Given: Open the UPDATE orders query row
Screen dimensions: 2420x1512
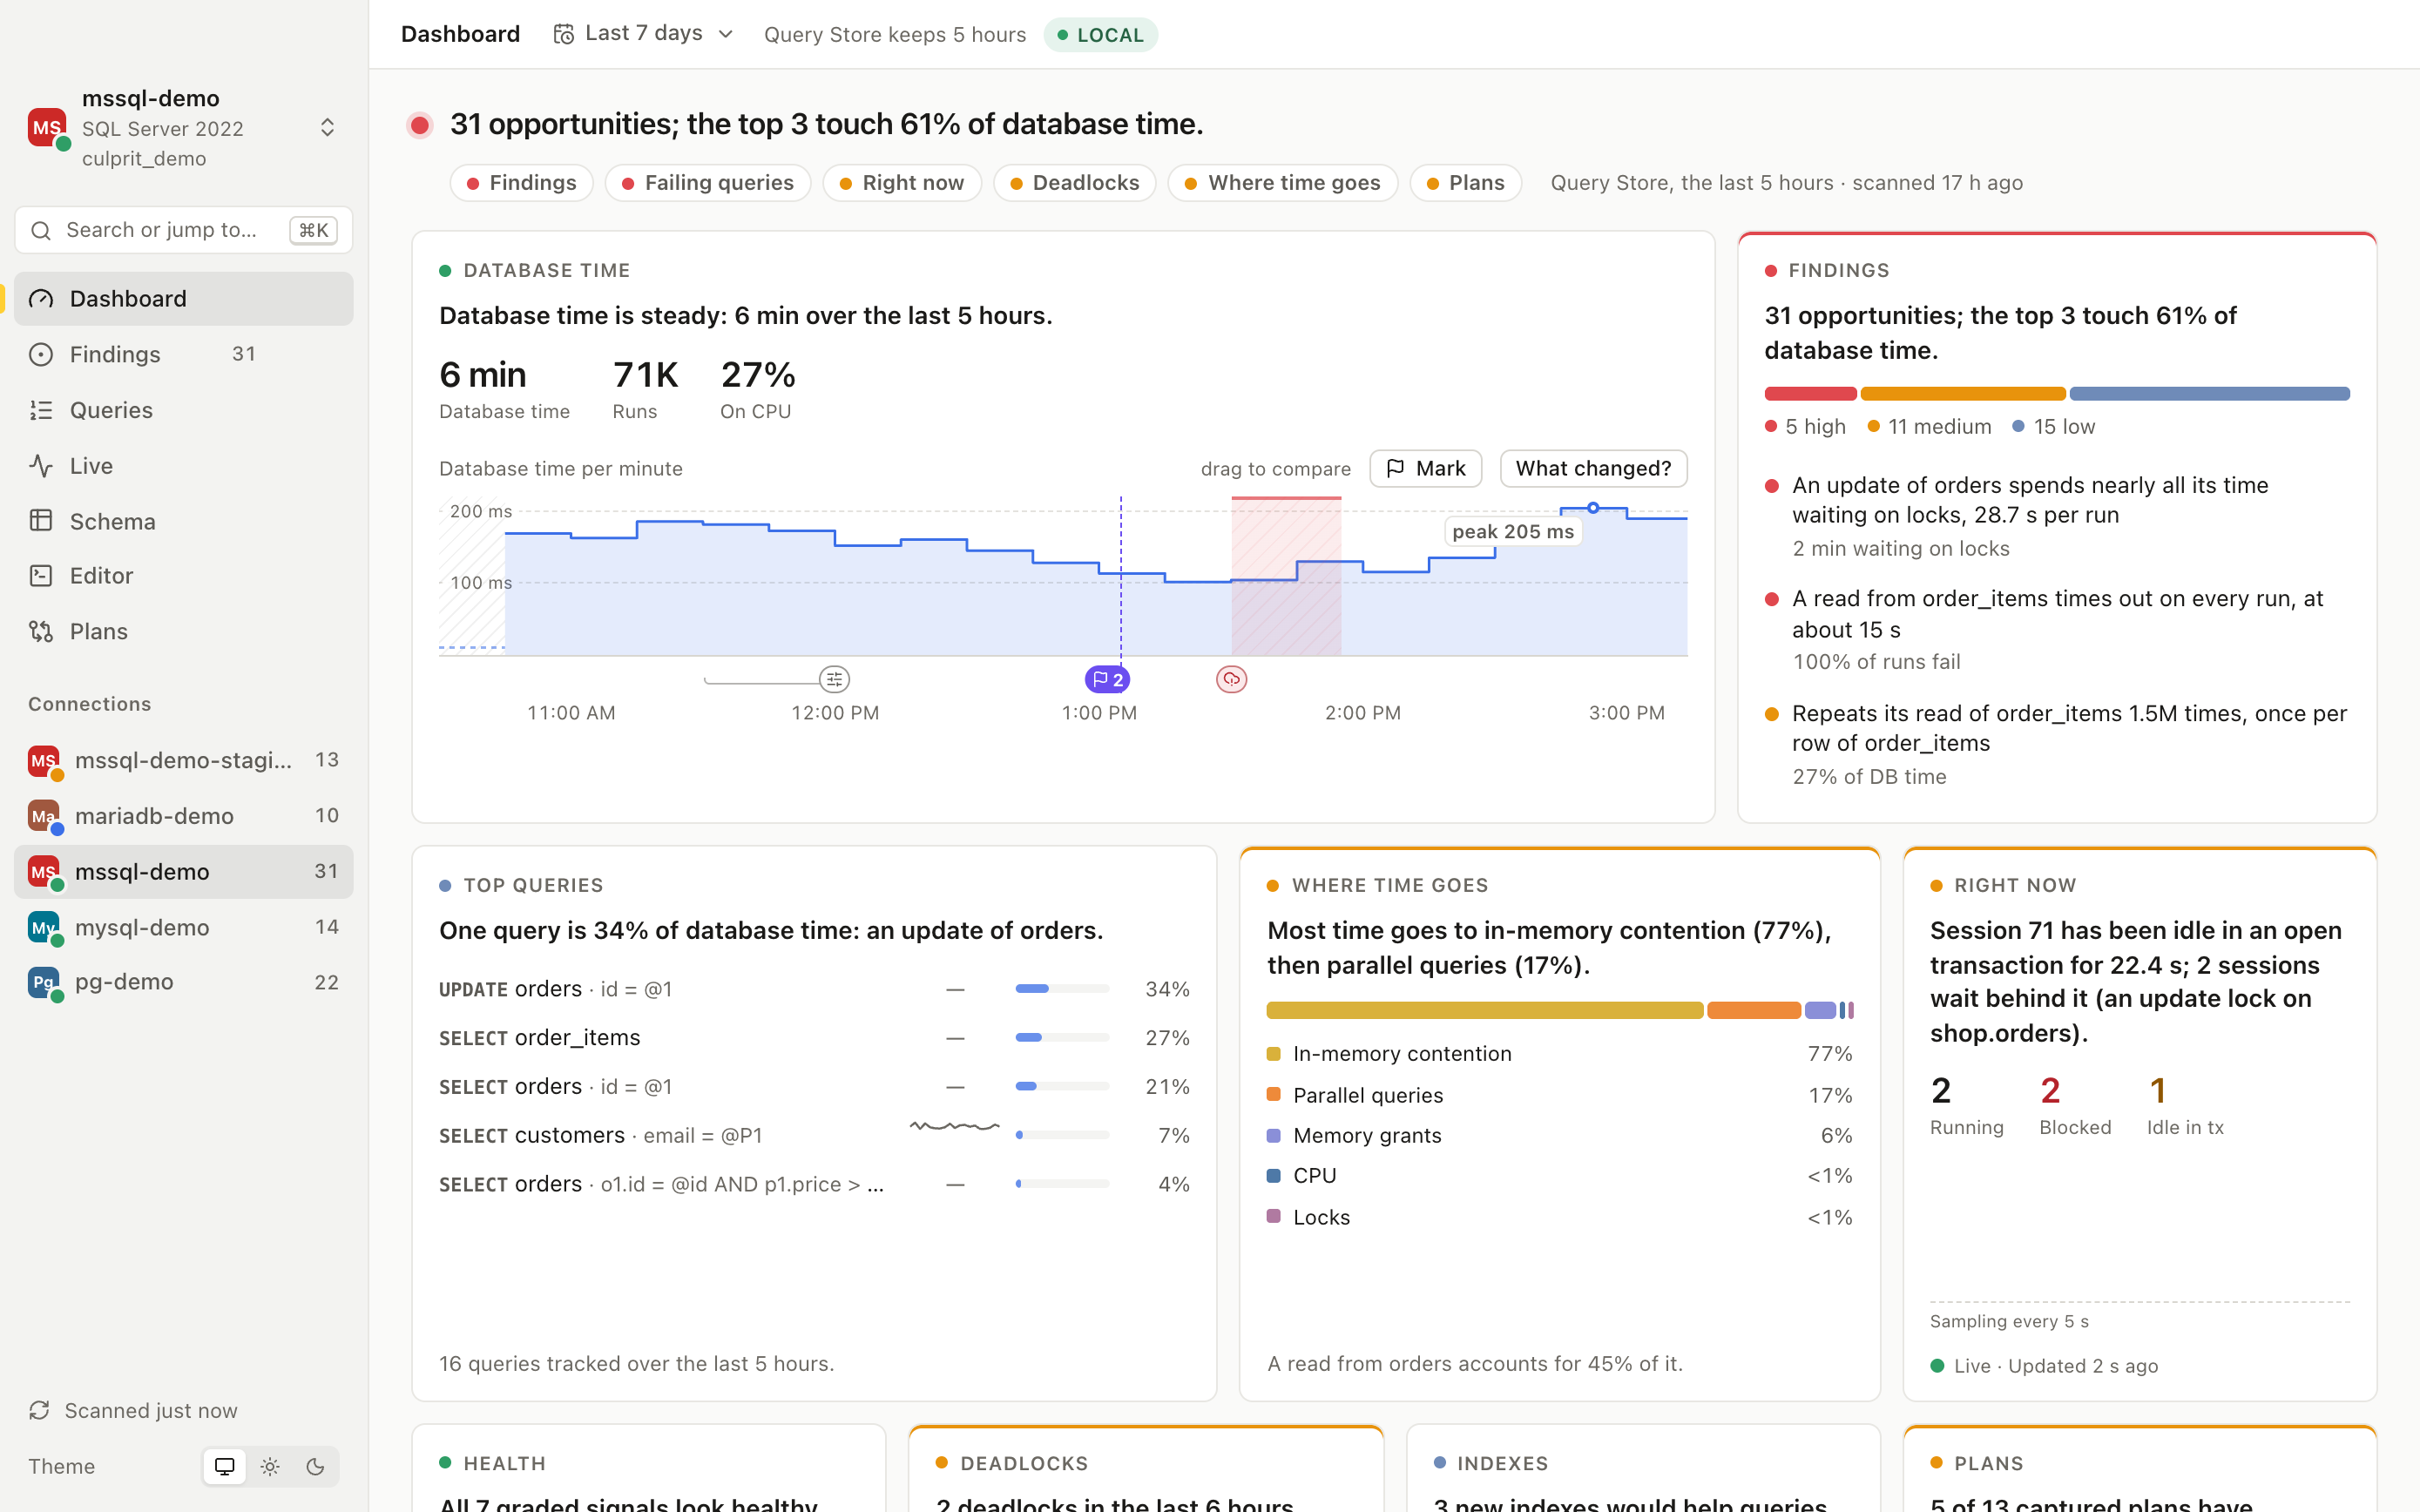Looking at the screenshot, I should click(814, 989).
